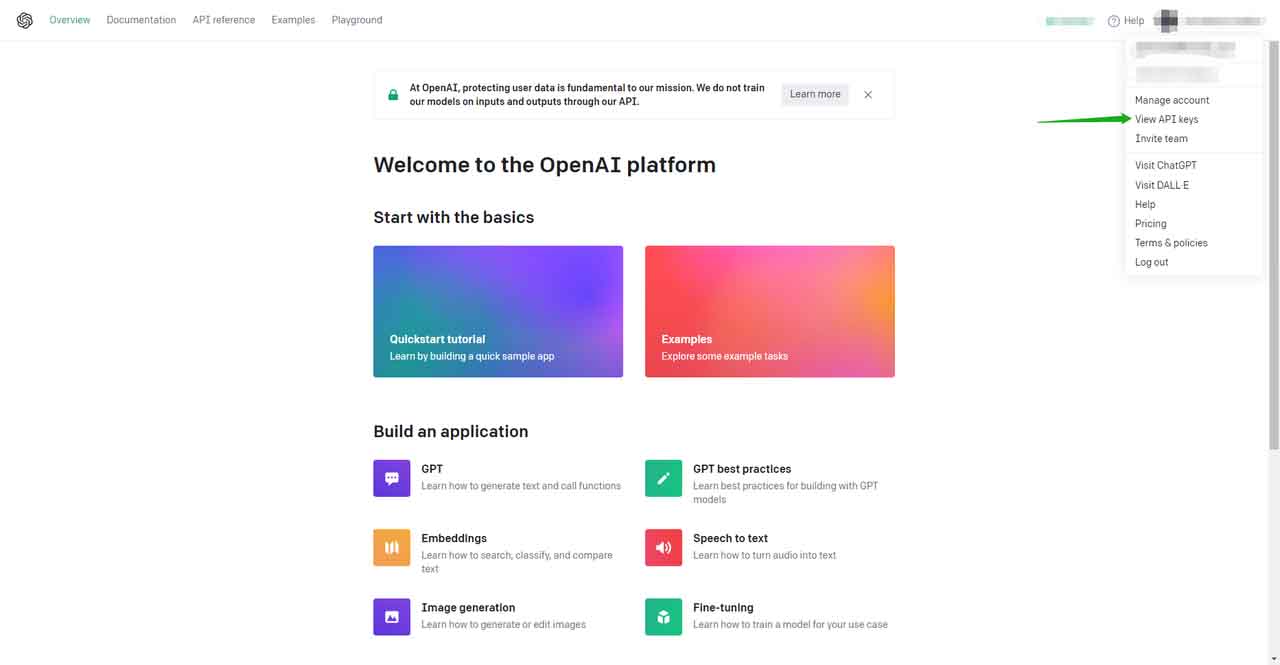Click the green lock icon in banner

(x=393, y=95)
